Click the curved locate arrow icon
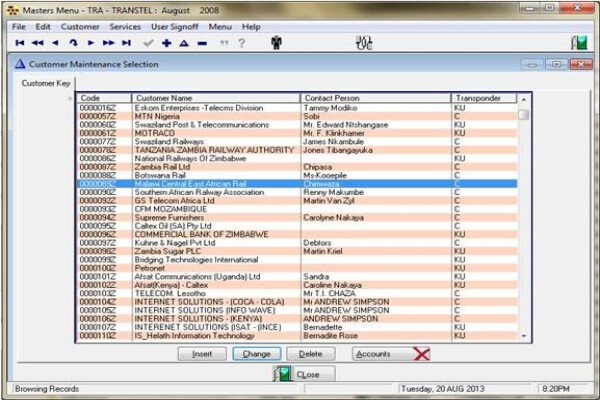The image size is (600, 400). point(73,43)
